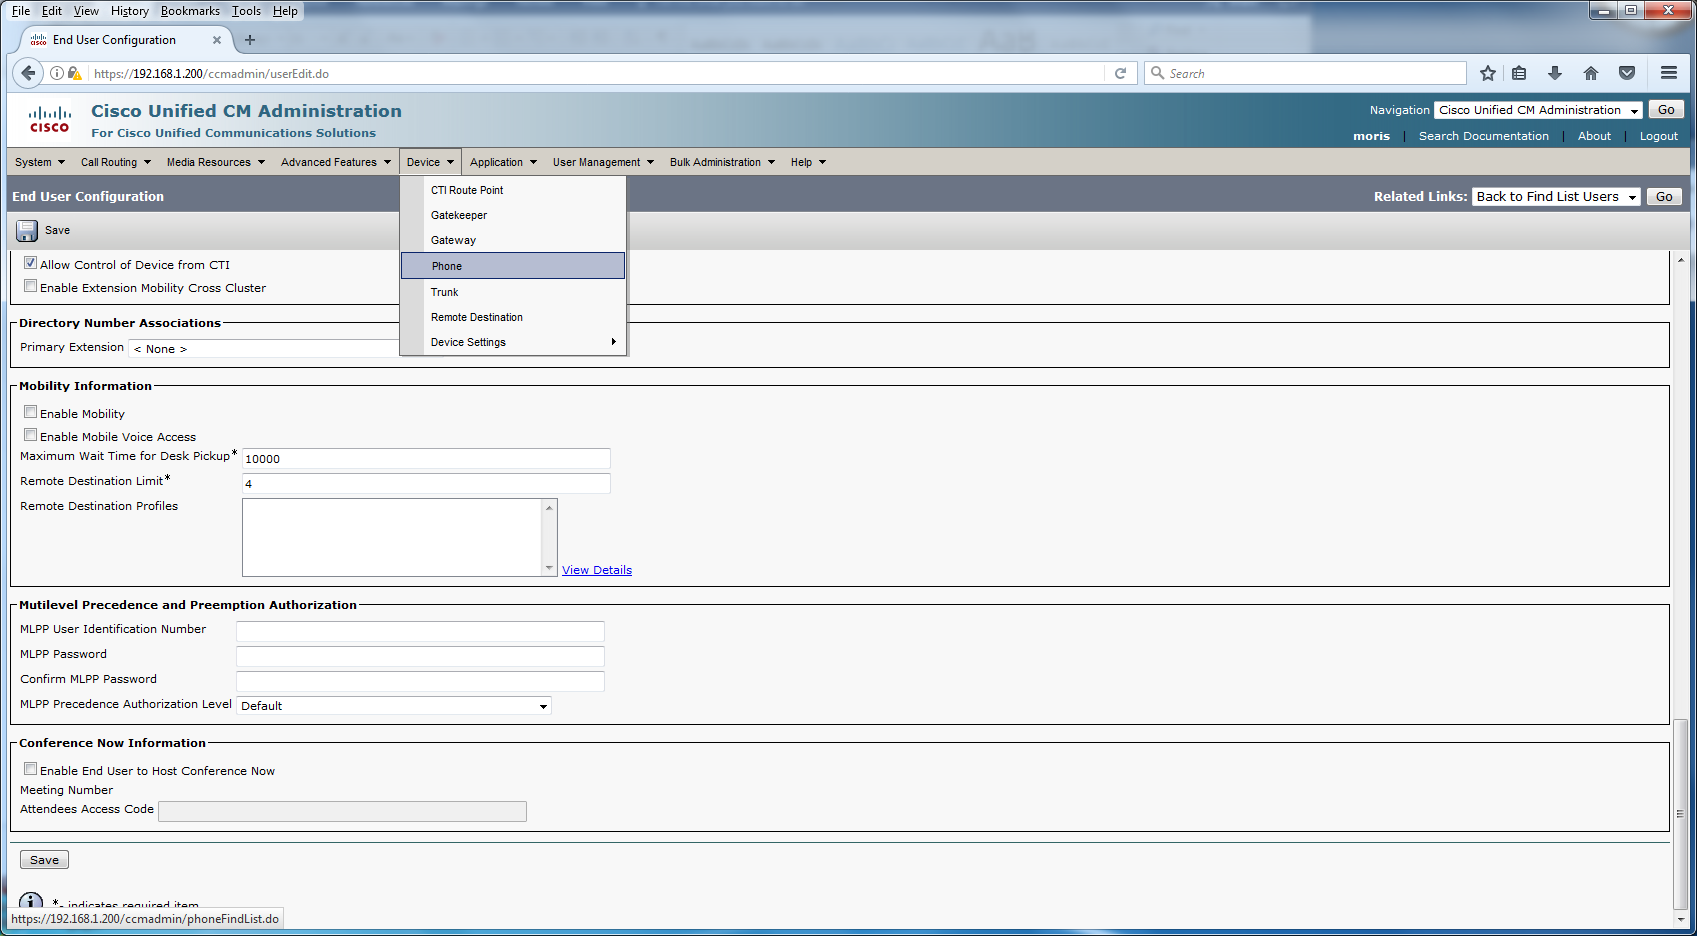
Task: Expand the Media Resources menu
Action: [216, 162]
